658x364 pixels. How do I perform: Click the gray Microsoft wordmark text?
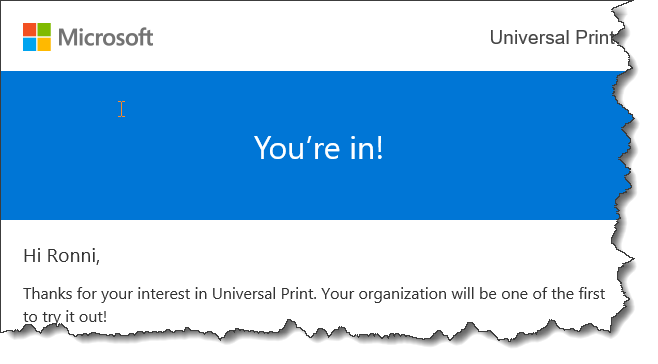(x=105, y=37)
